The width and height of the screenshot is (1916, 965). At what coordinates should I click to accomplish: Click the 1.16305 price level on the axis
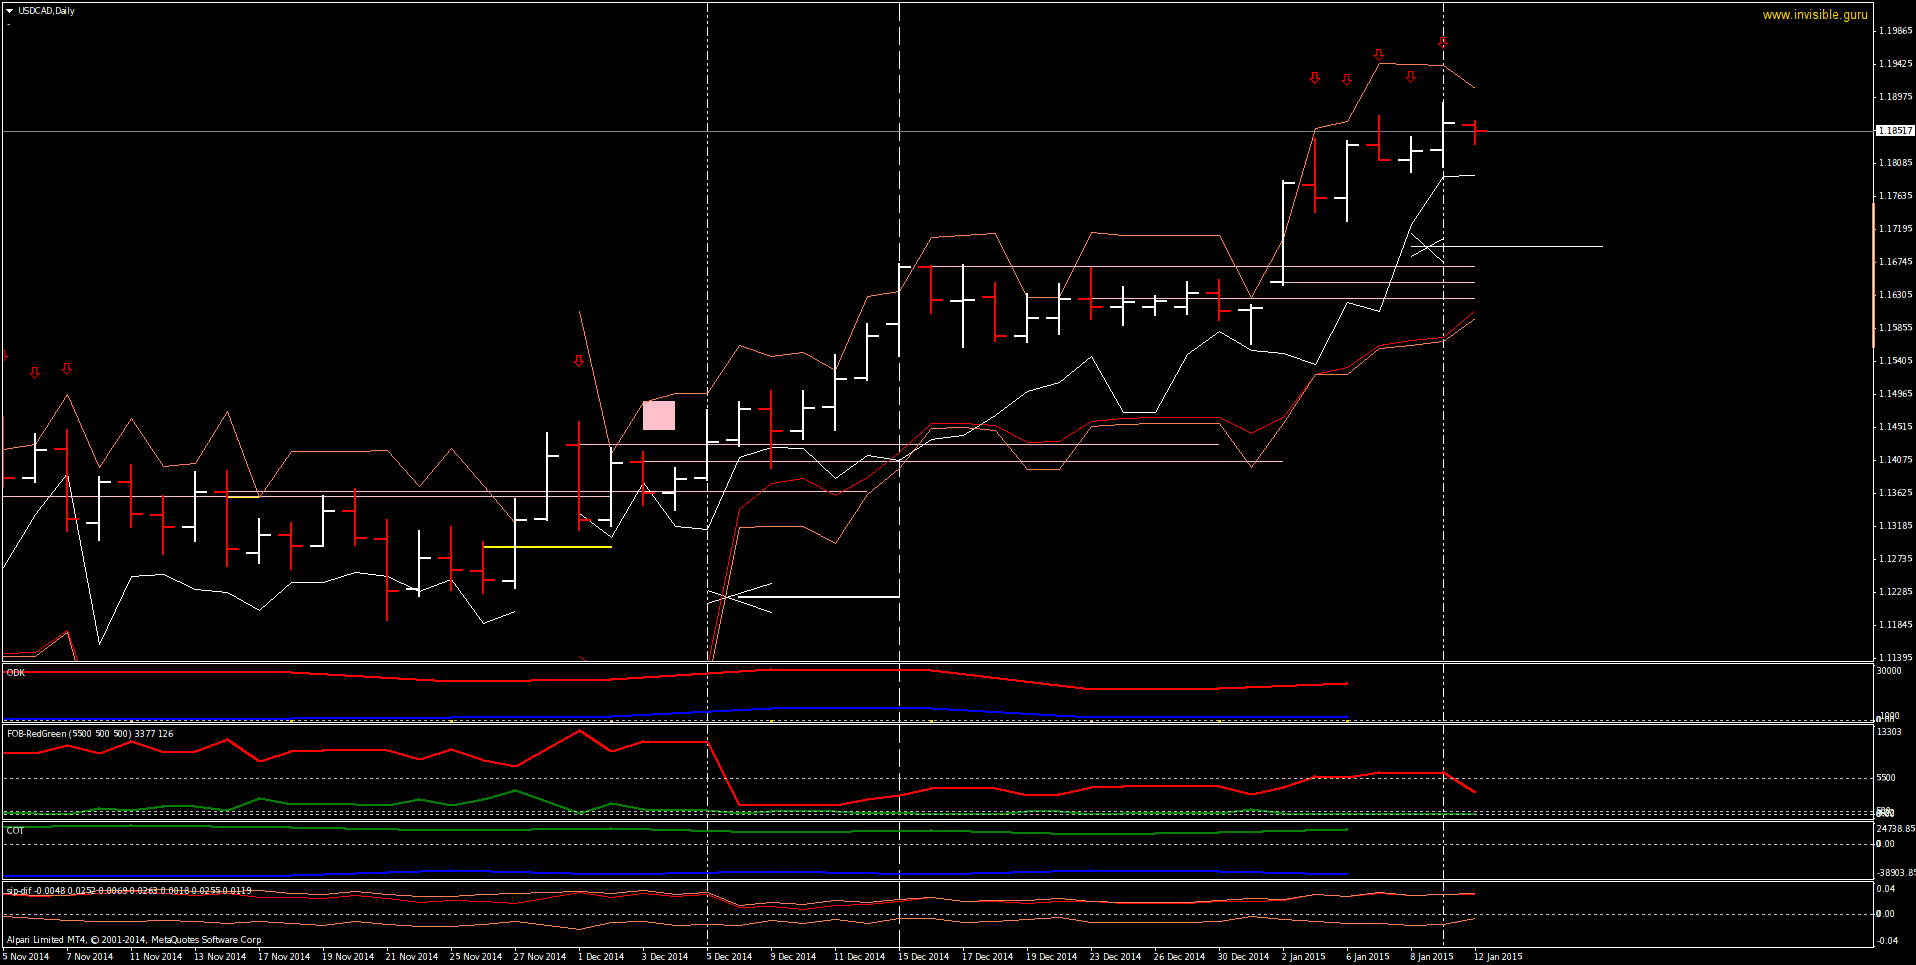click(x=1895, y=295)
